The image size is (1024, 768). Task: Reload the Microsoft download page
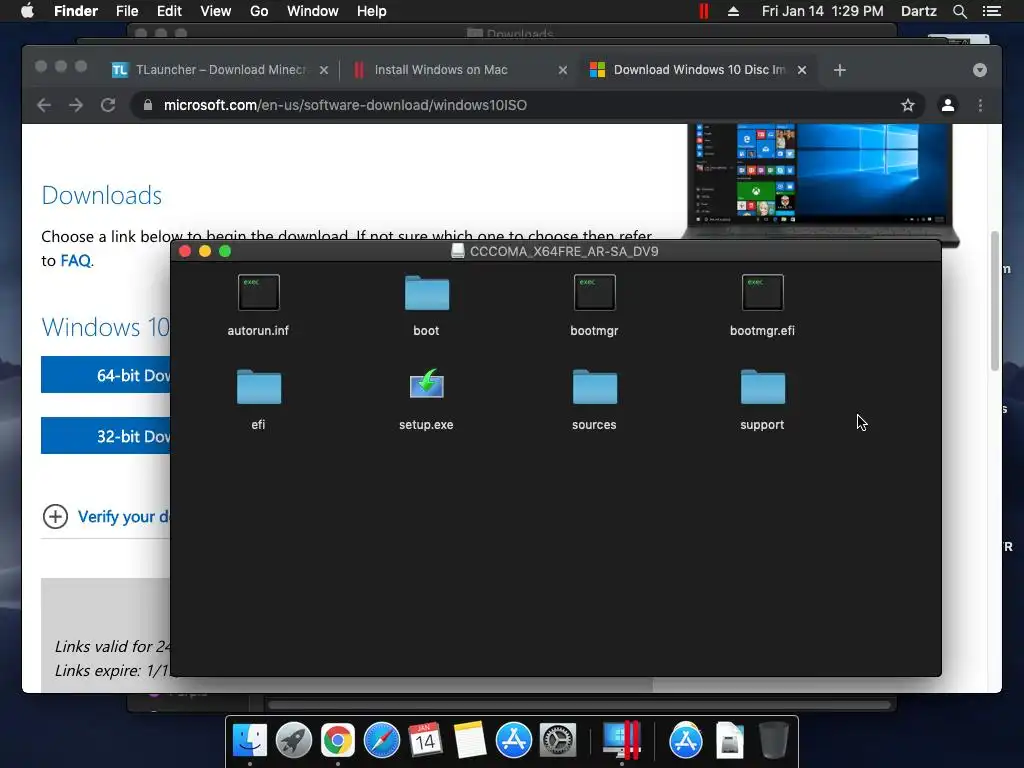point(108,105)
